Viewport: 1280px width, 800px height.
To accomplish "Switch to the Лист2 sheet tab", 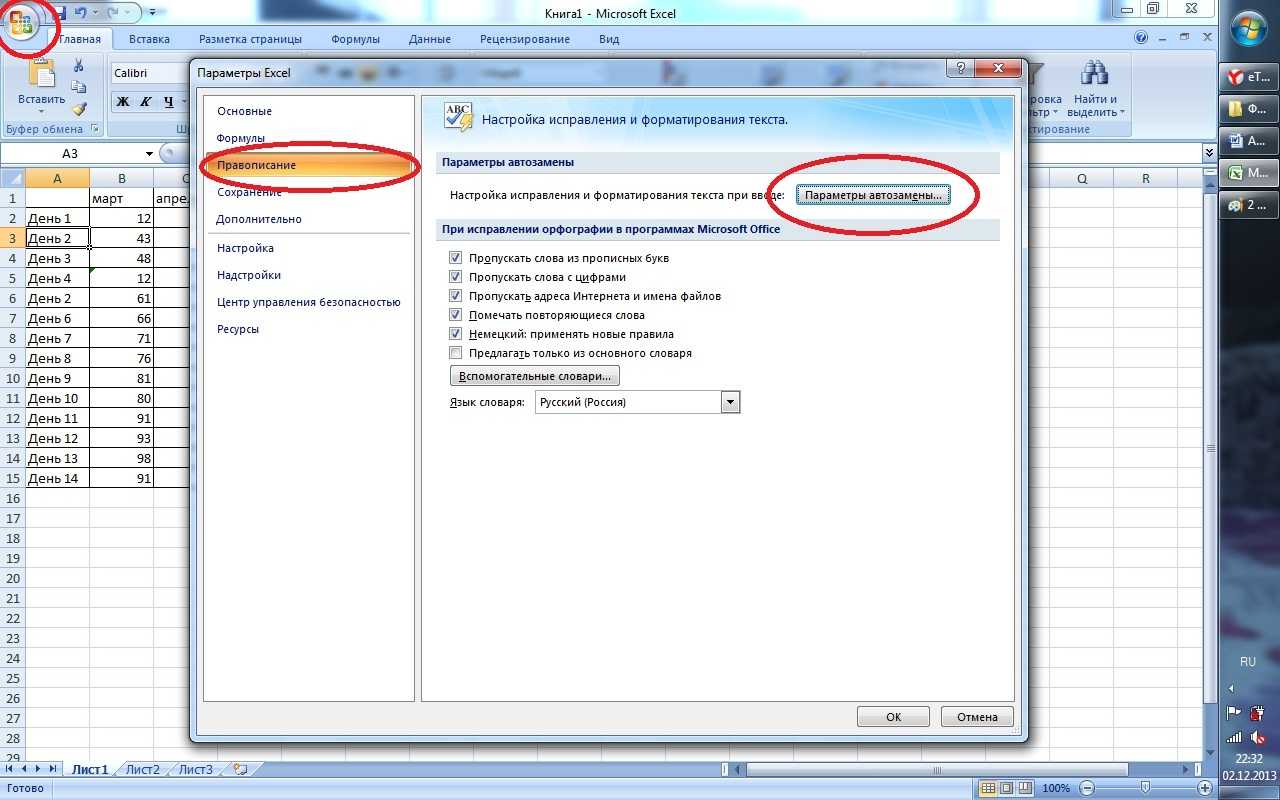I will 142,769.
